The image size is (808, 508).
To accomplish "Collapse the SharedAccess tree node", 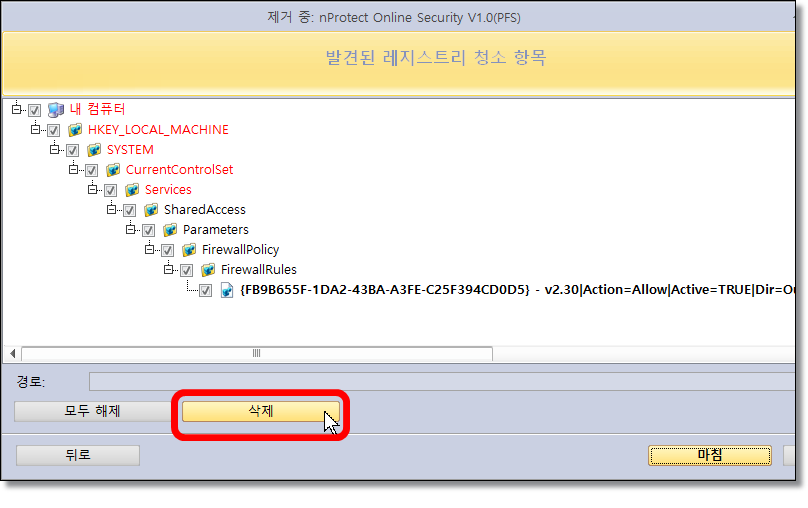I will click(111, 210).
